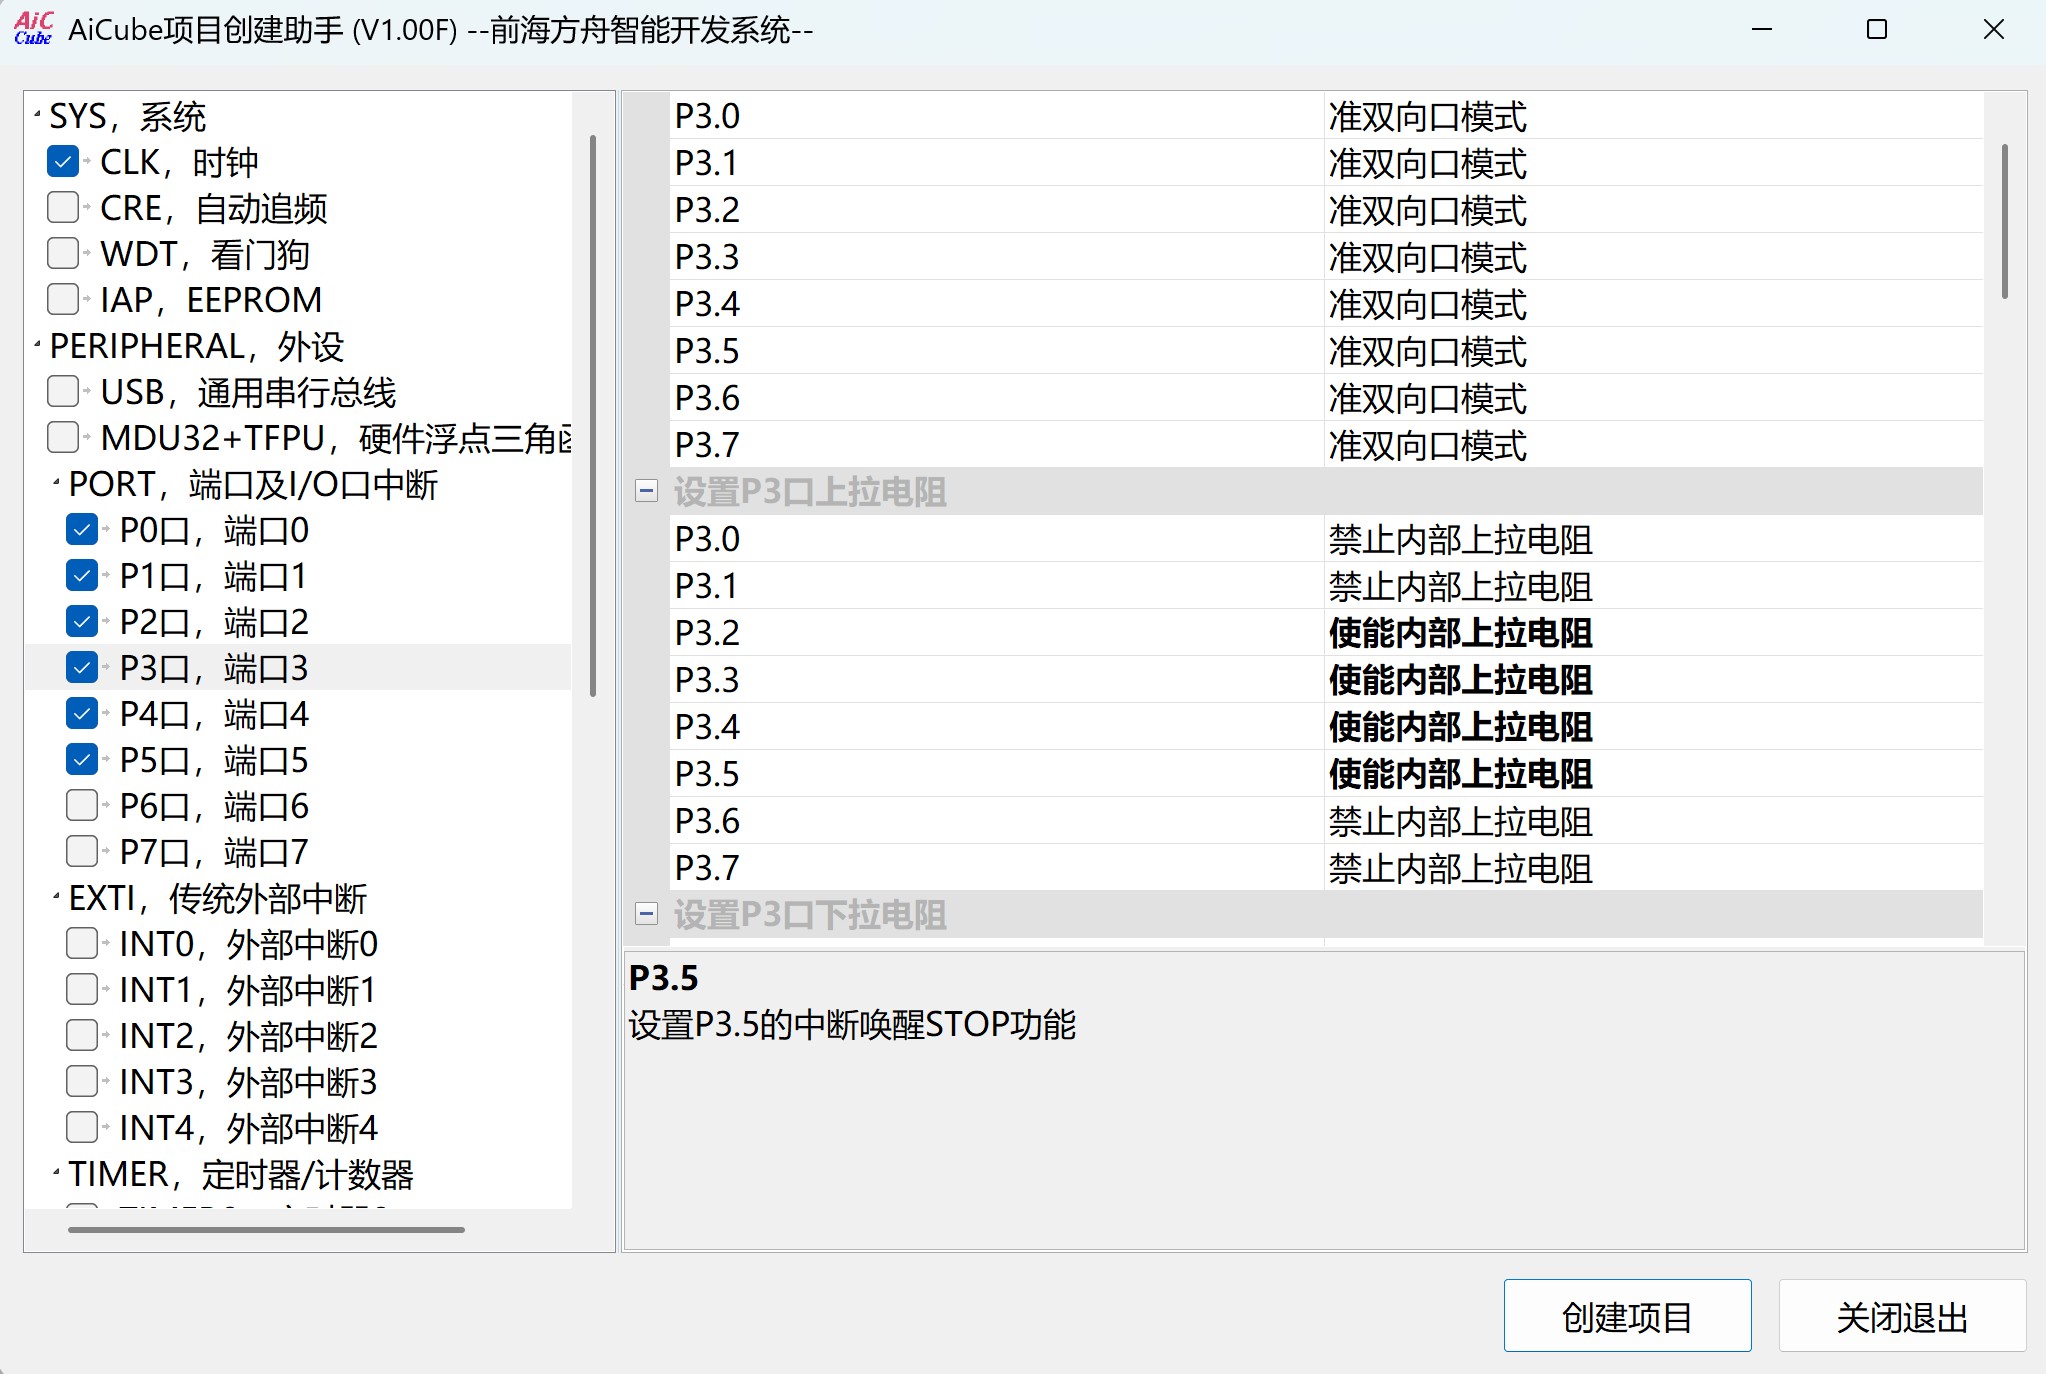Screen dimensions: 2046x1374
Task: Click the tree panel vertical scrollbar
Action: [593, 415]
